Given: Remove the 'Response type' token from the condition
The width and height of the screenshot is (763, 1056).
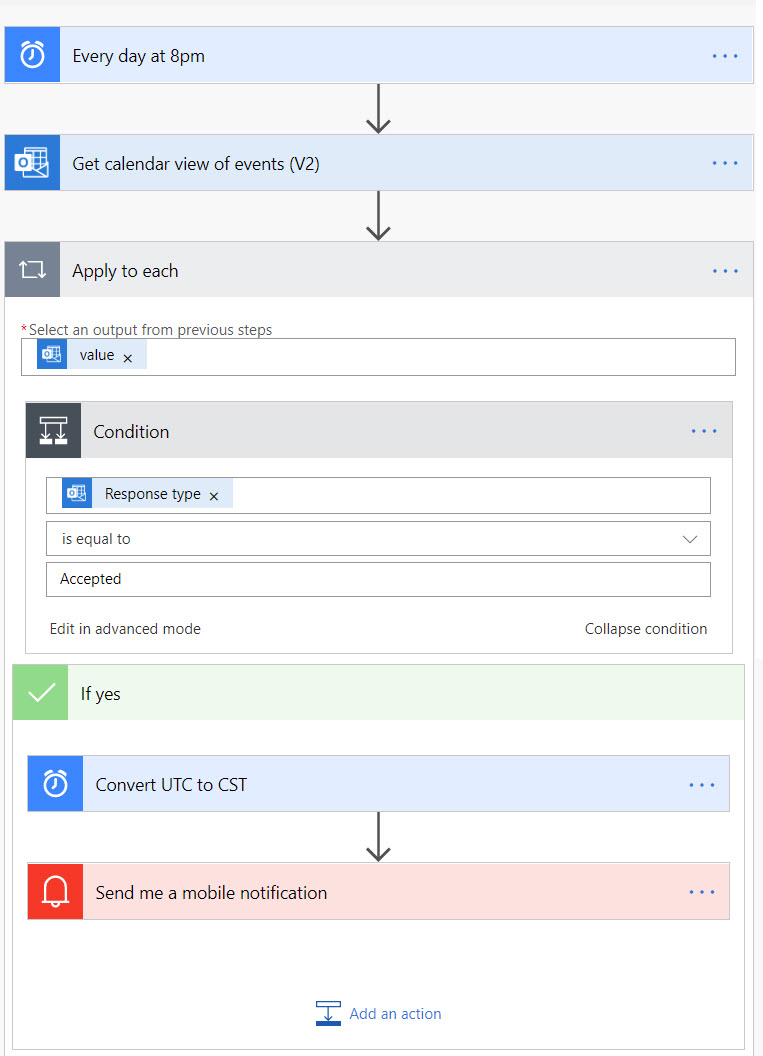Looking at the screenshot, I should [x=213, y=496].
